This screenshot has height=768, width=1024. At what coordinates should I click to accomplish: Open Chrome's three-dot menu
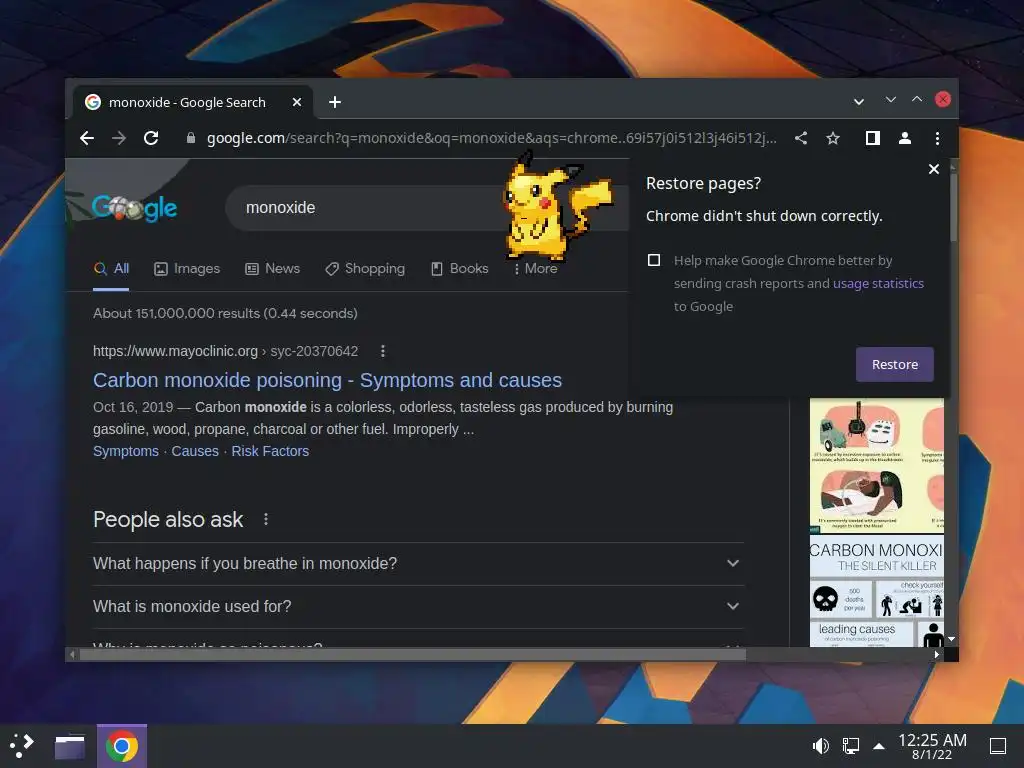click(x=937, y=138)
